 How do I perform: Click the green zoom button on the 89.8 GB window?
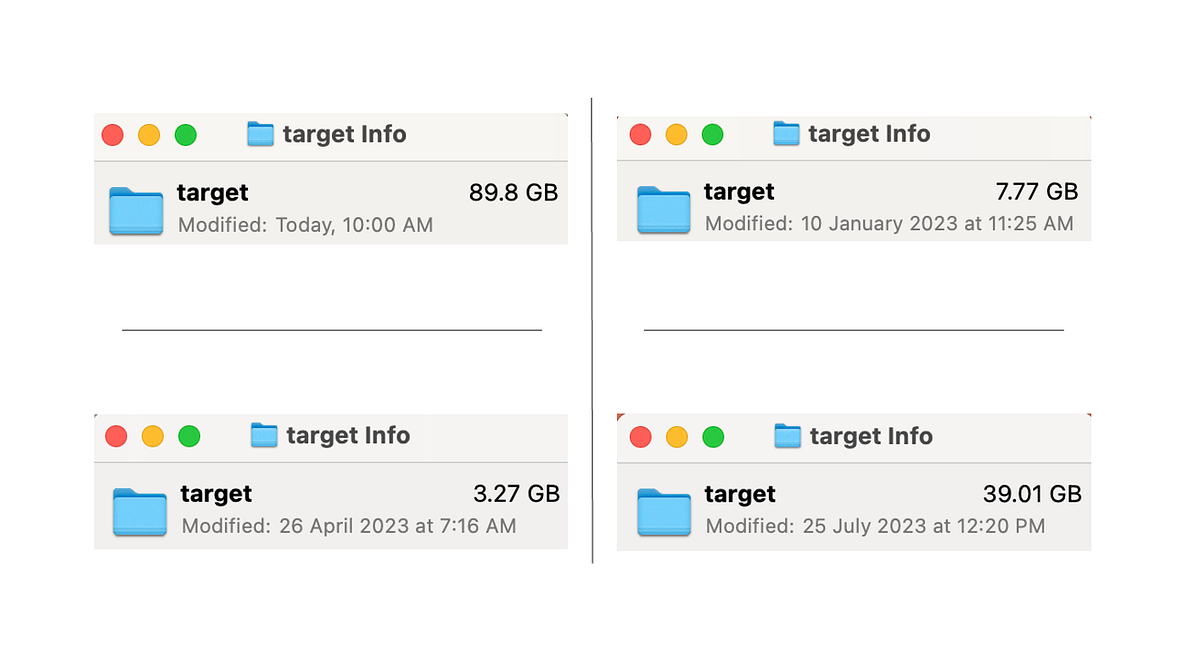[185, 134]
